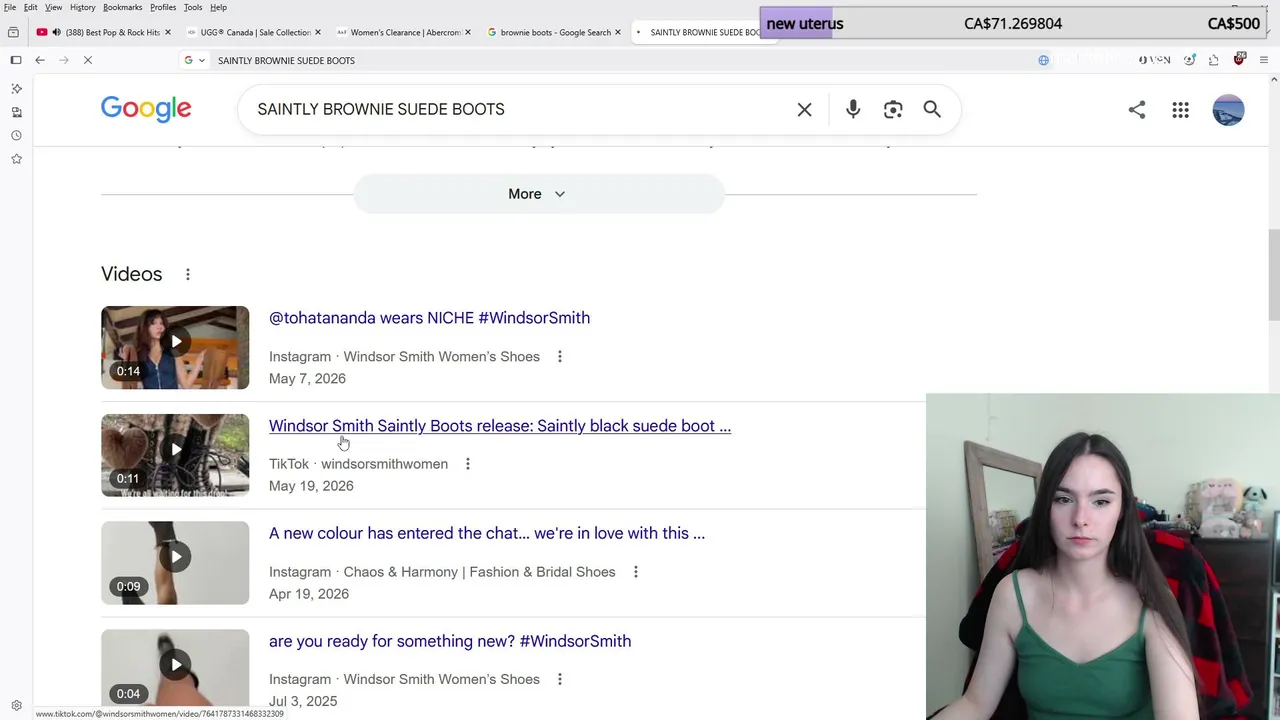1280x720 pixels.
Task: Click the globe translate icon in toolbar
Action: coord(1043,60)
